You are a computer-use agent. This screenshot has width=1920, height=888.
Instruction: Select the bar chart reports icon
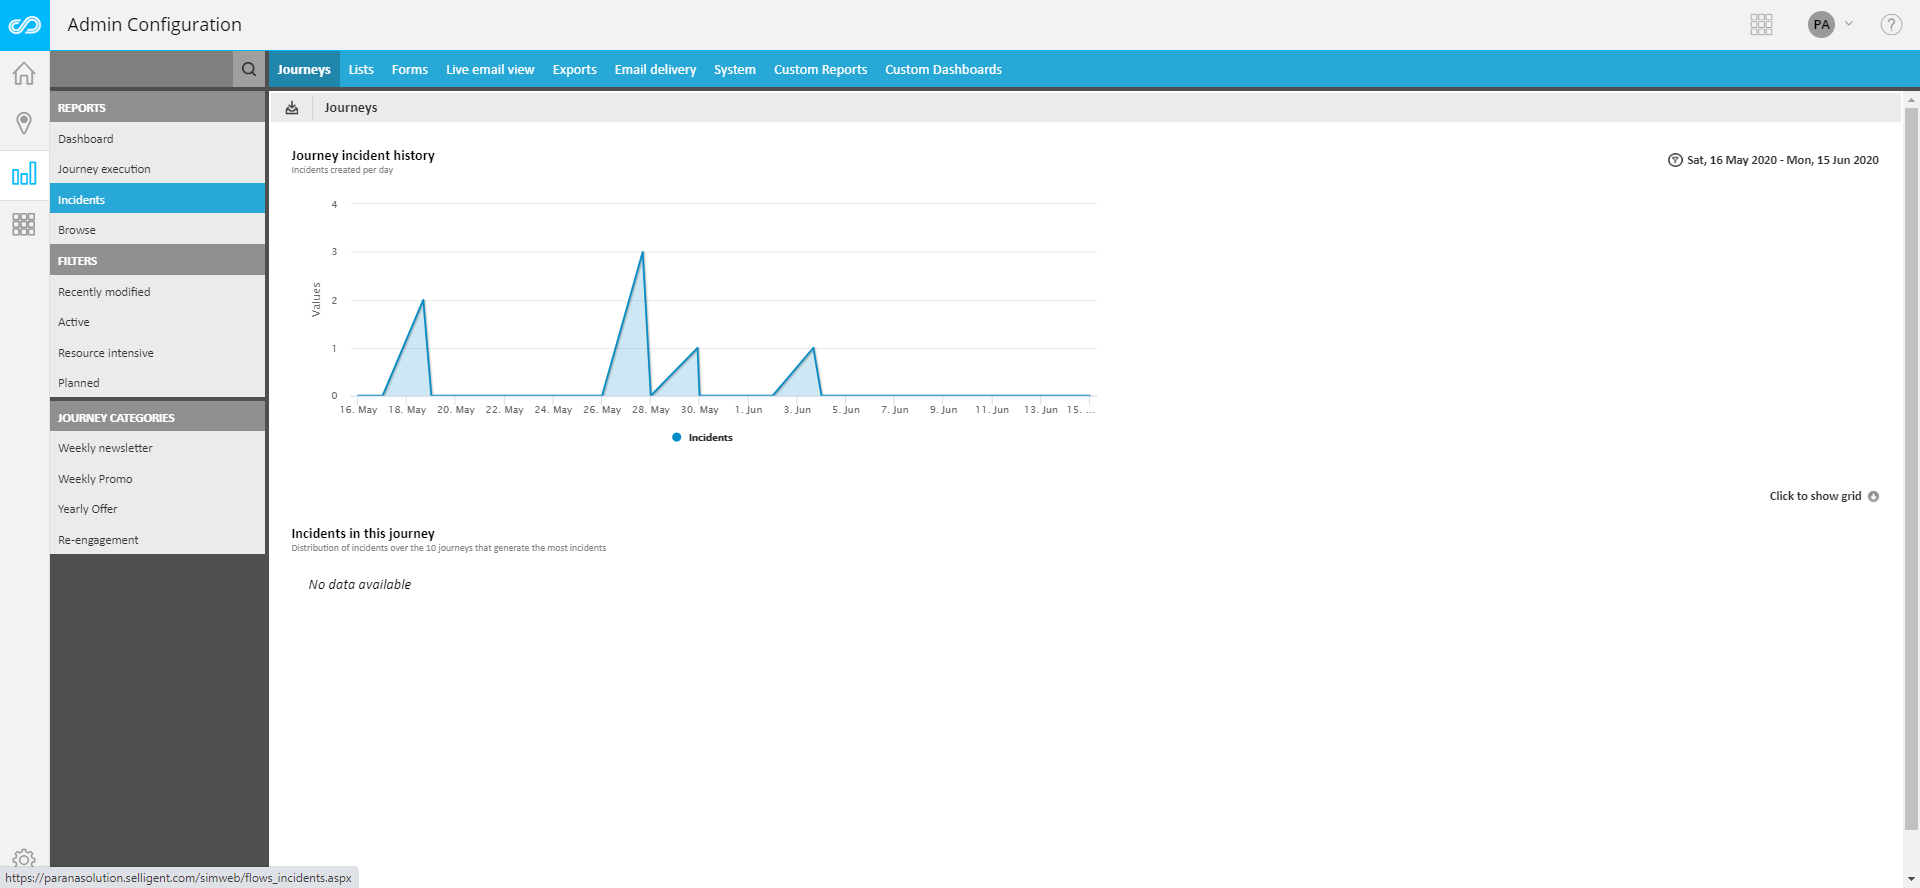24,174
